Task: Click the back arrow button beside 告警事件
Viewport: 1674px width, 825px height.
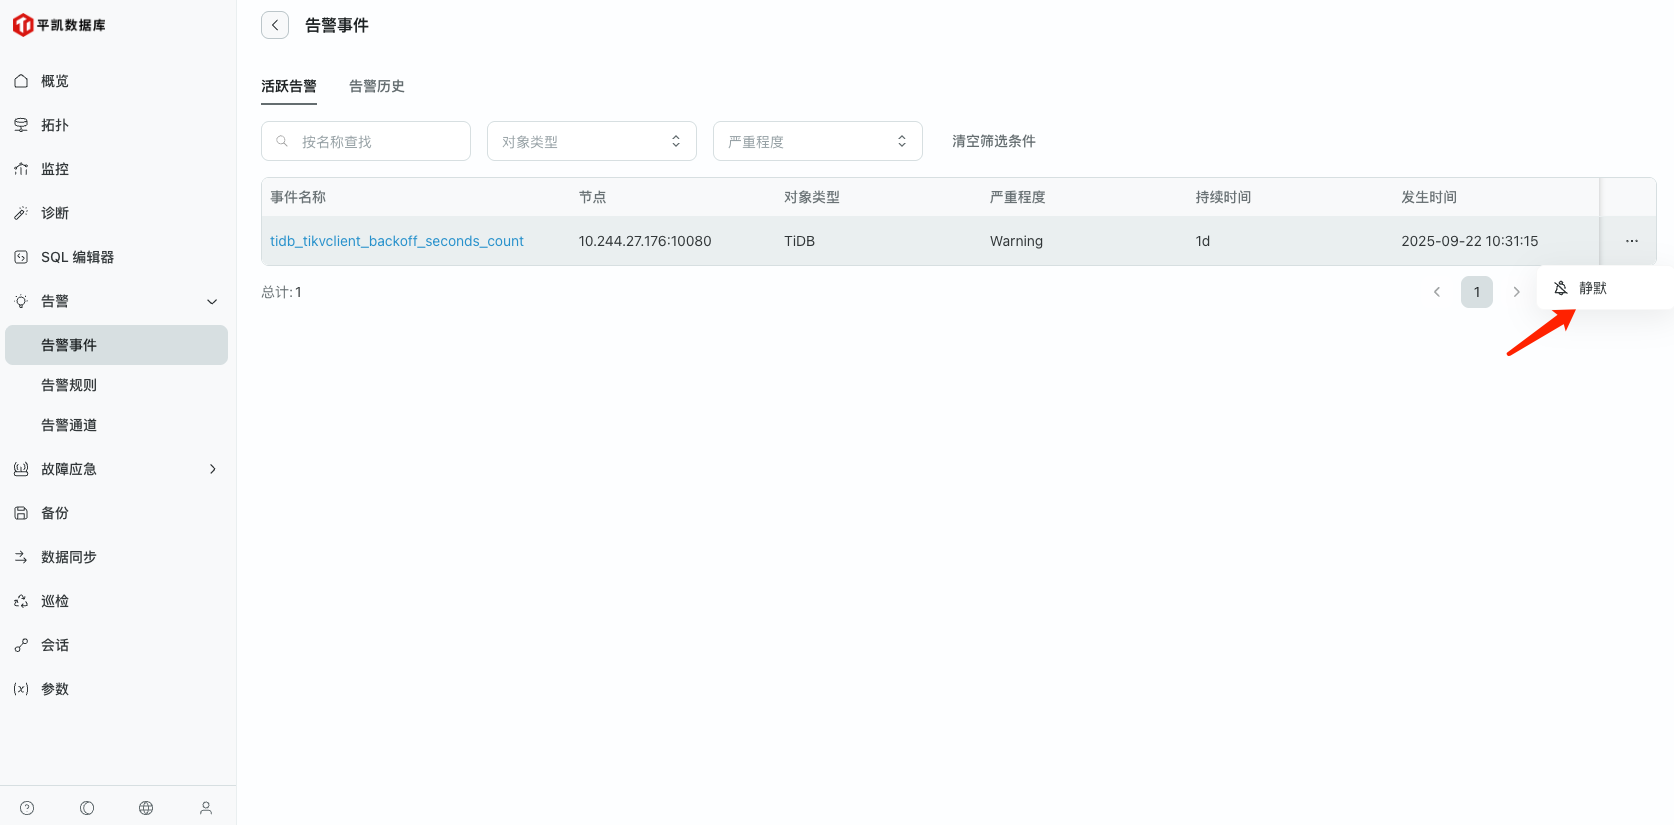Action: [x=275, y=25]
